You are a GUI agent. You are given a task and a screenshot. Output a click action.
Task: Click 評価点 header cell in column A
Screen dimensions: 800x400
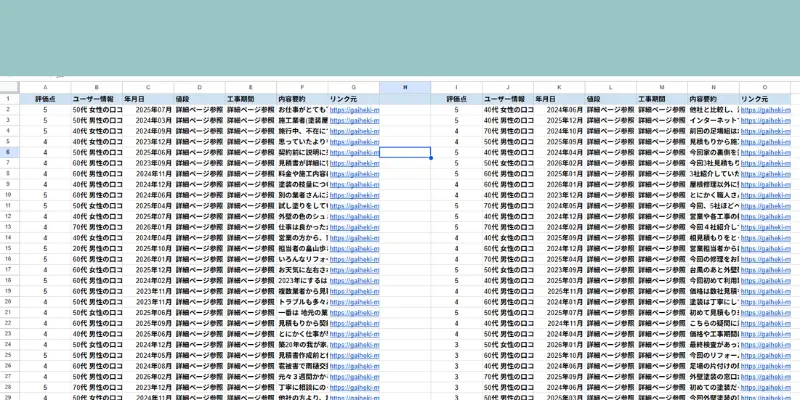tap(45, 99)
